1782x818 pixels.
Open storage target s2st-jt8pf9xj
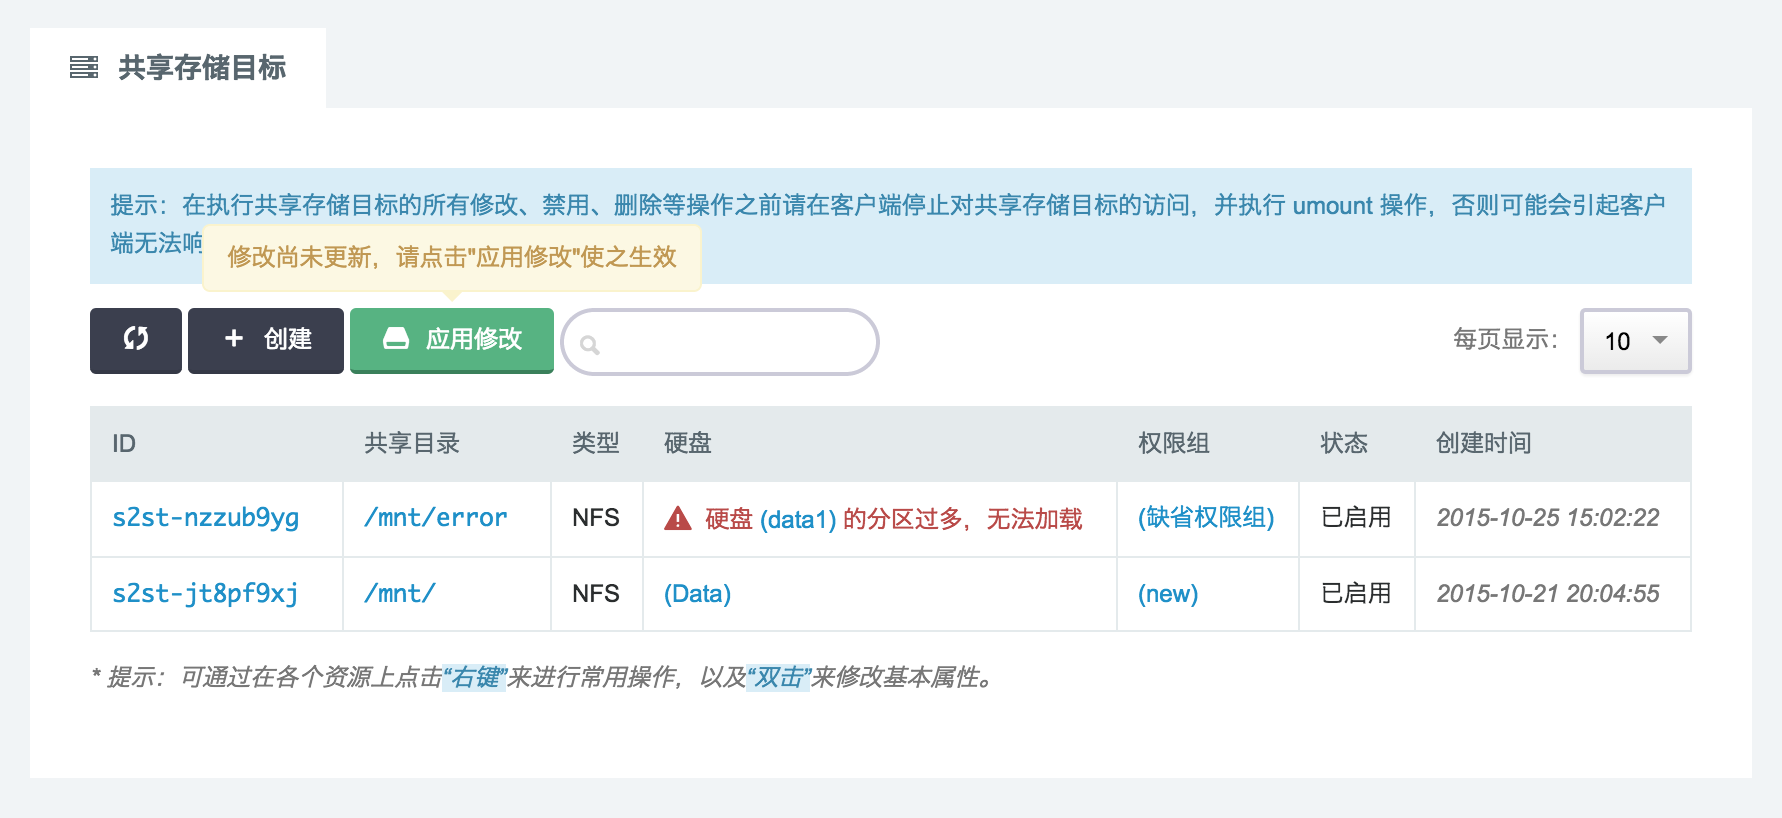point(205,594)
